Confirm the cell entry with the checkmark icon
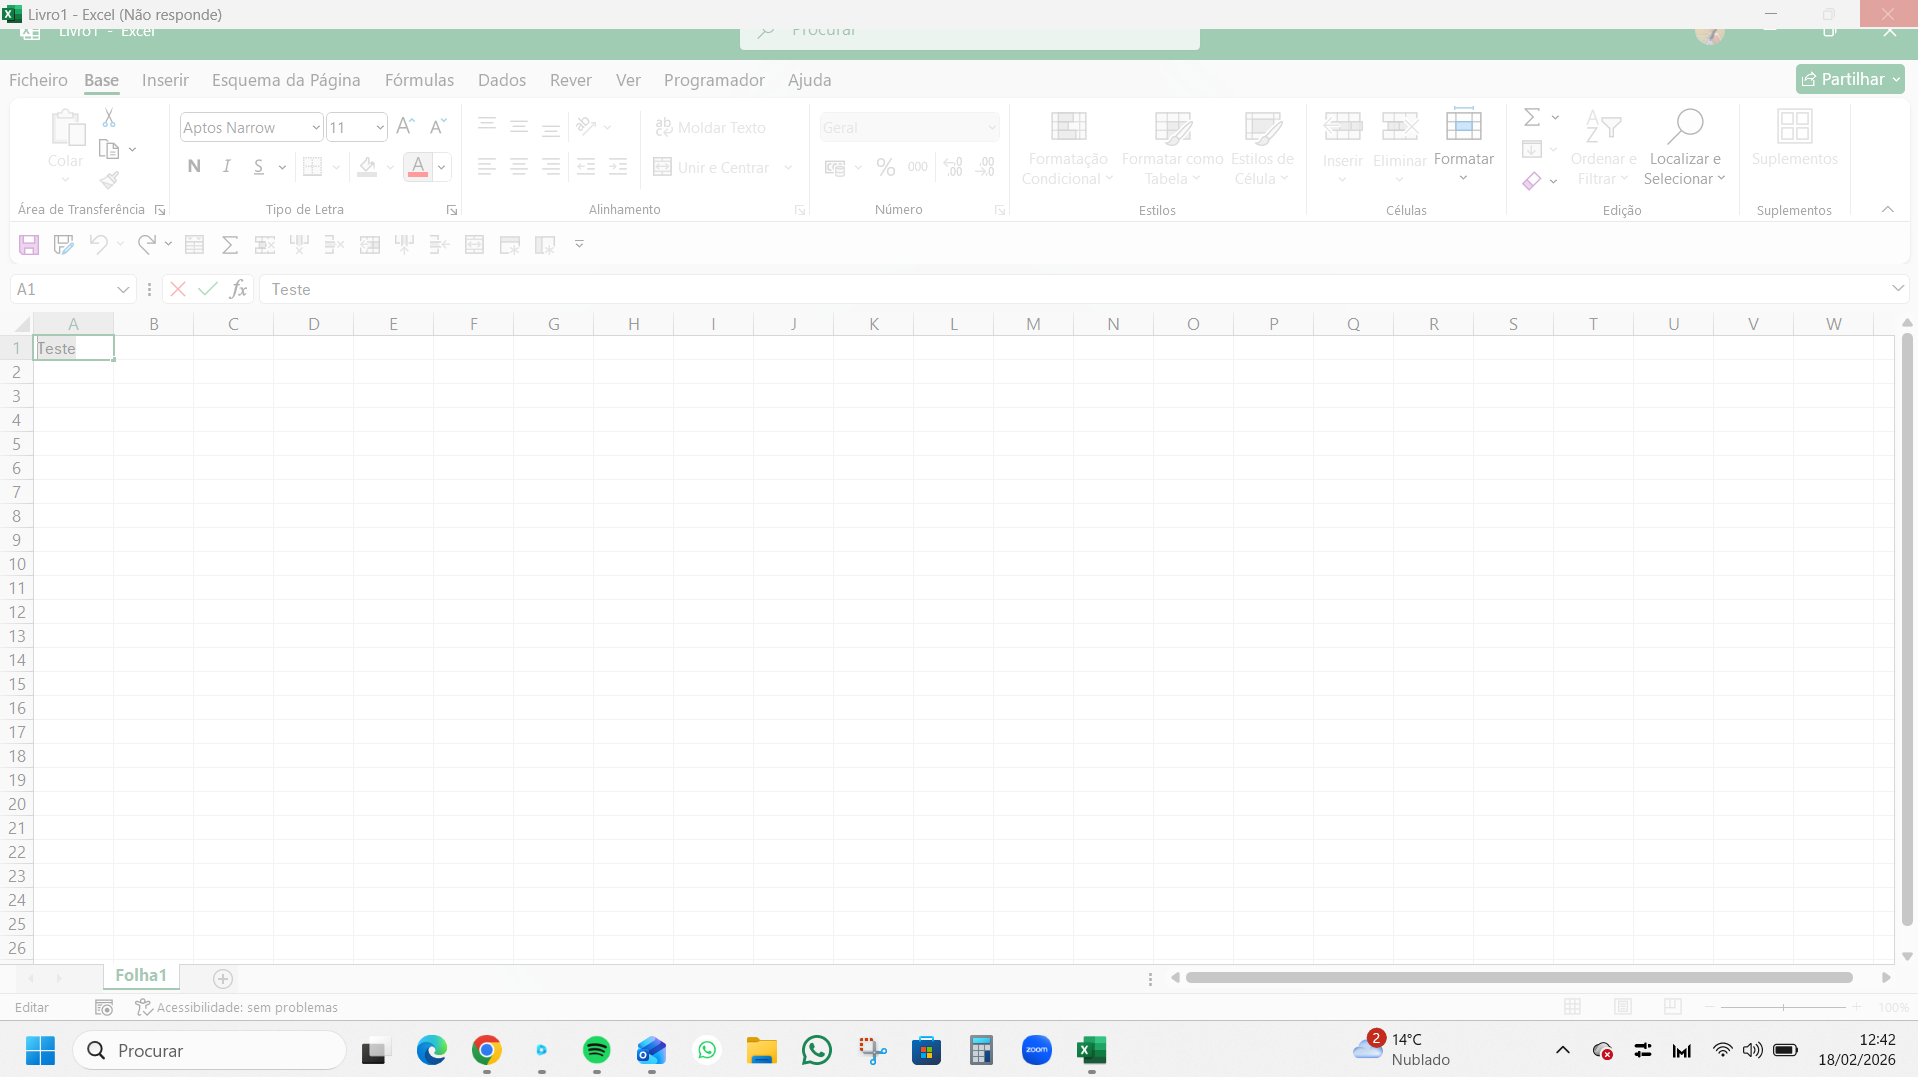Viewport: 1918px width, 1077px height. tap(208, 289)
